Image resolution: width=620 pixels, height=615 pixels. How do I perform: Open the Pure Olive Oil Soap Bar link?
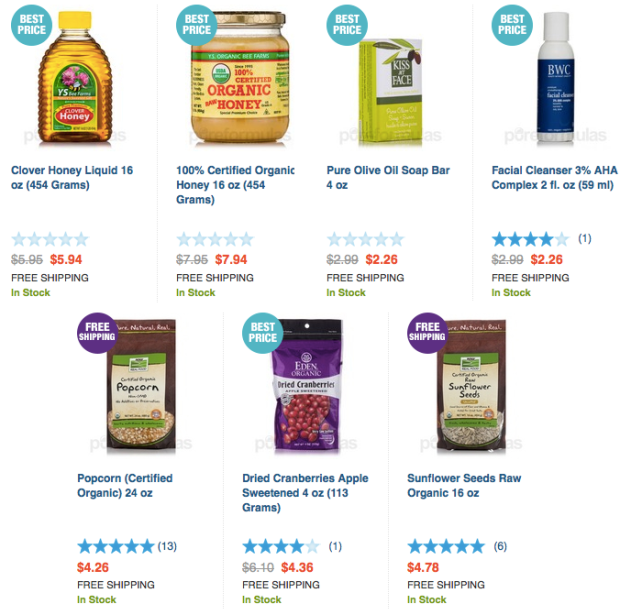[x=388, y=178]
